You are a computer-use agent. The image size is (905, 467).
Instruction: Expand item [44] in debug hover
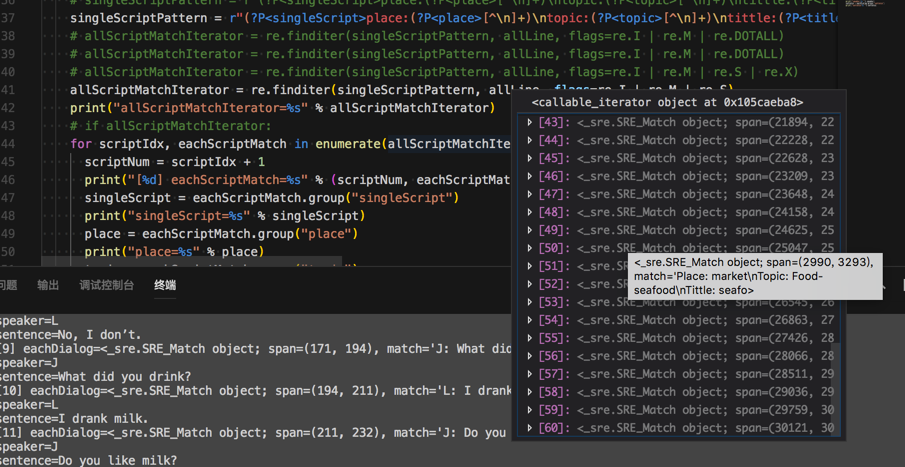coord(529,140)
